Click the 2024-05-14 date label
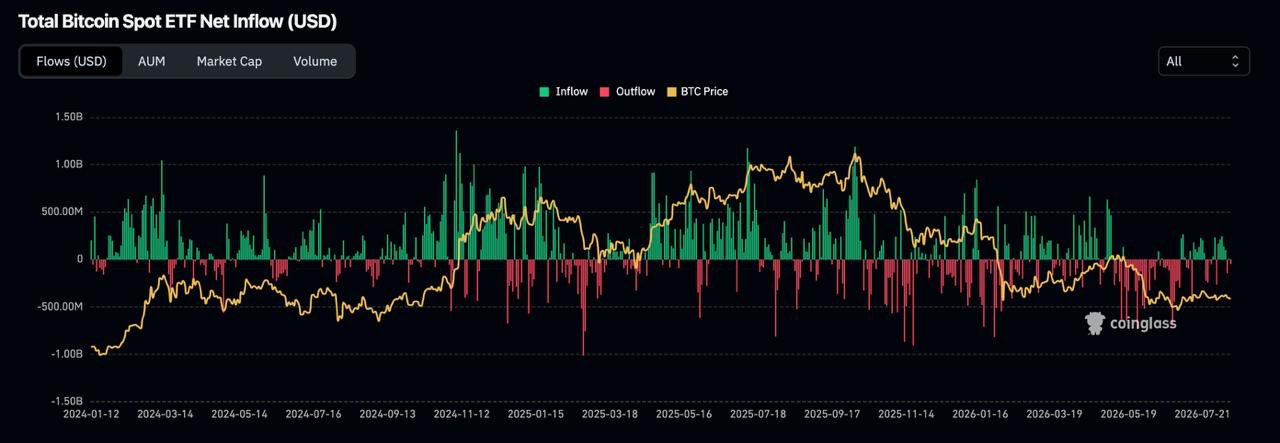Viewport: 1280px width, 443px height. pos(239,413)
